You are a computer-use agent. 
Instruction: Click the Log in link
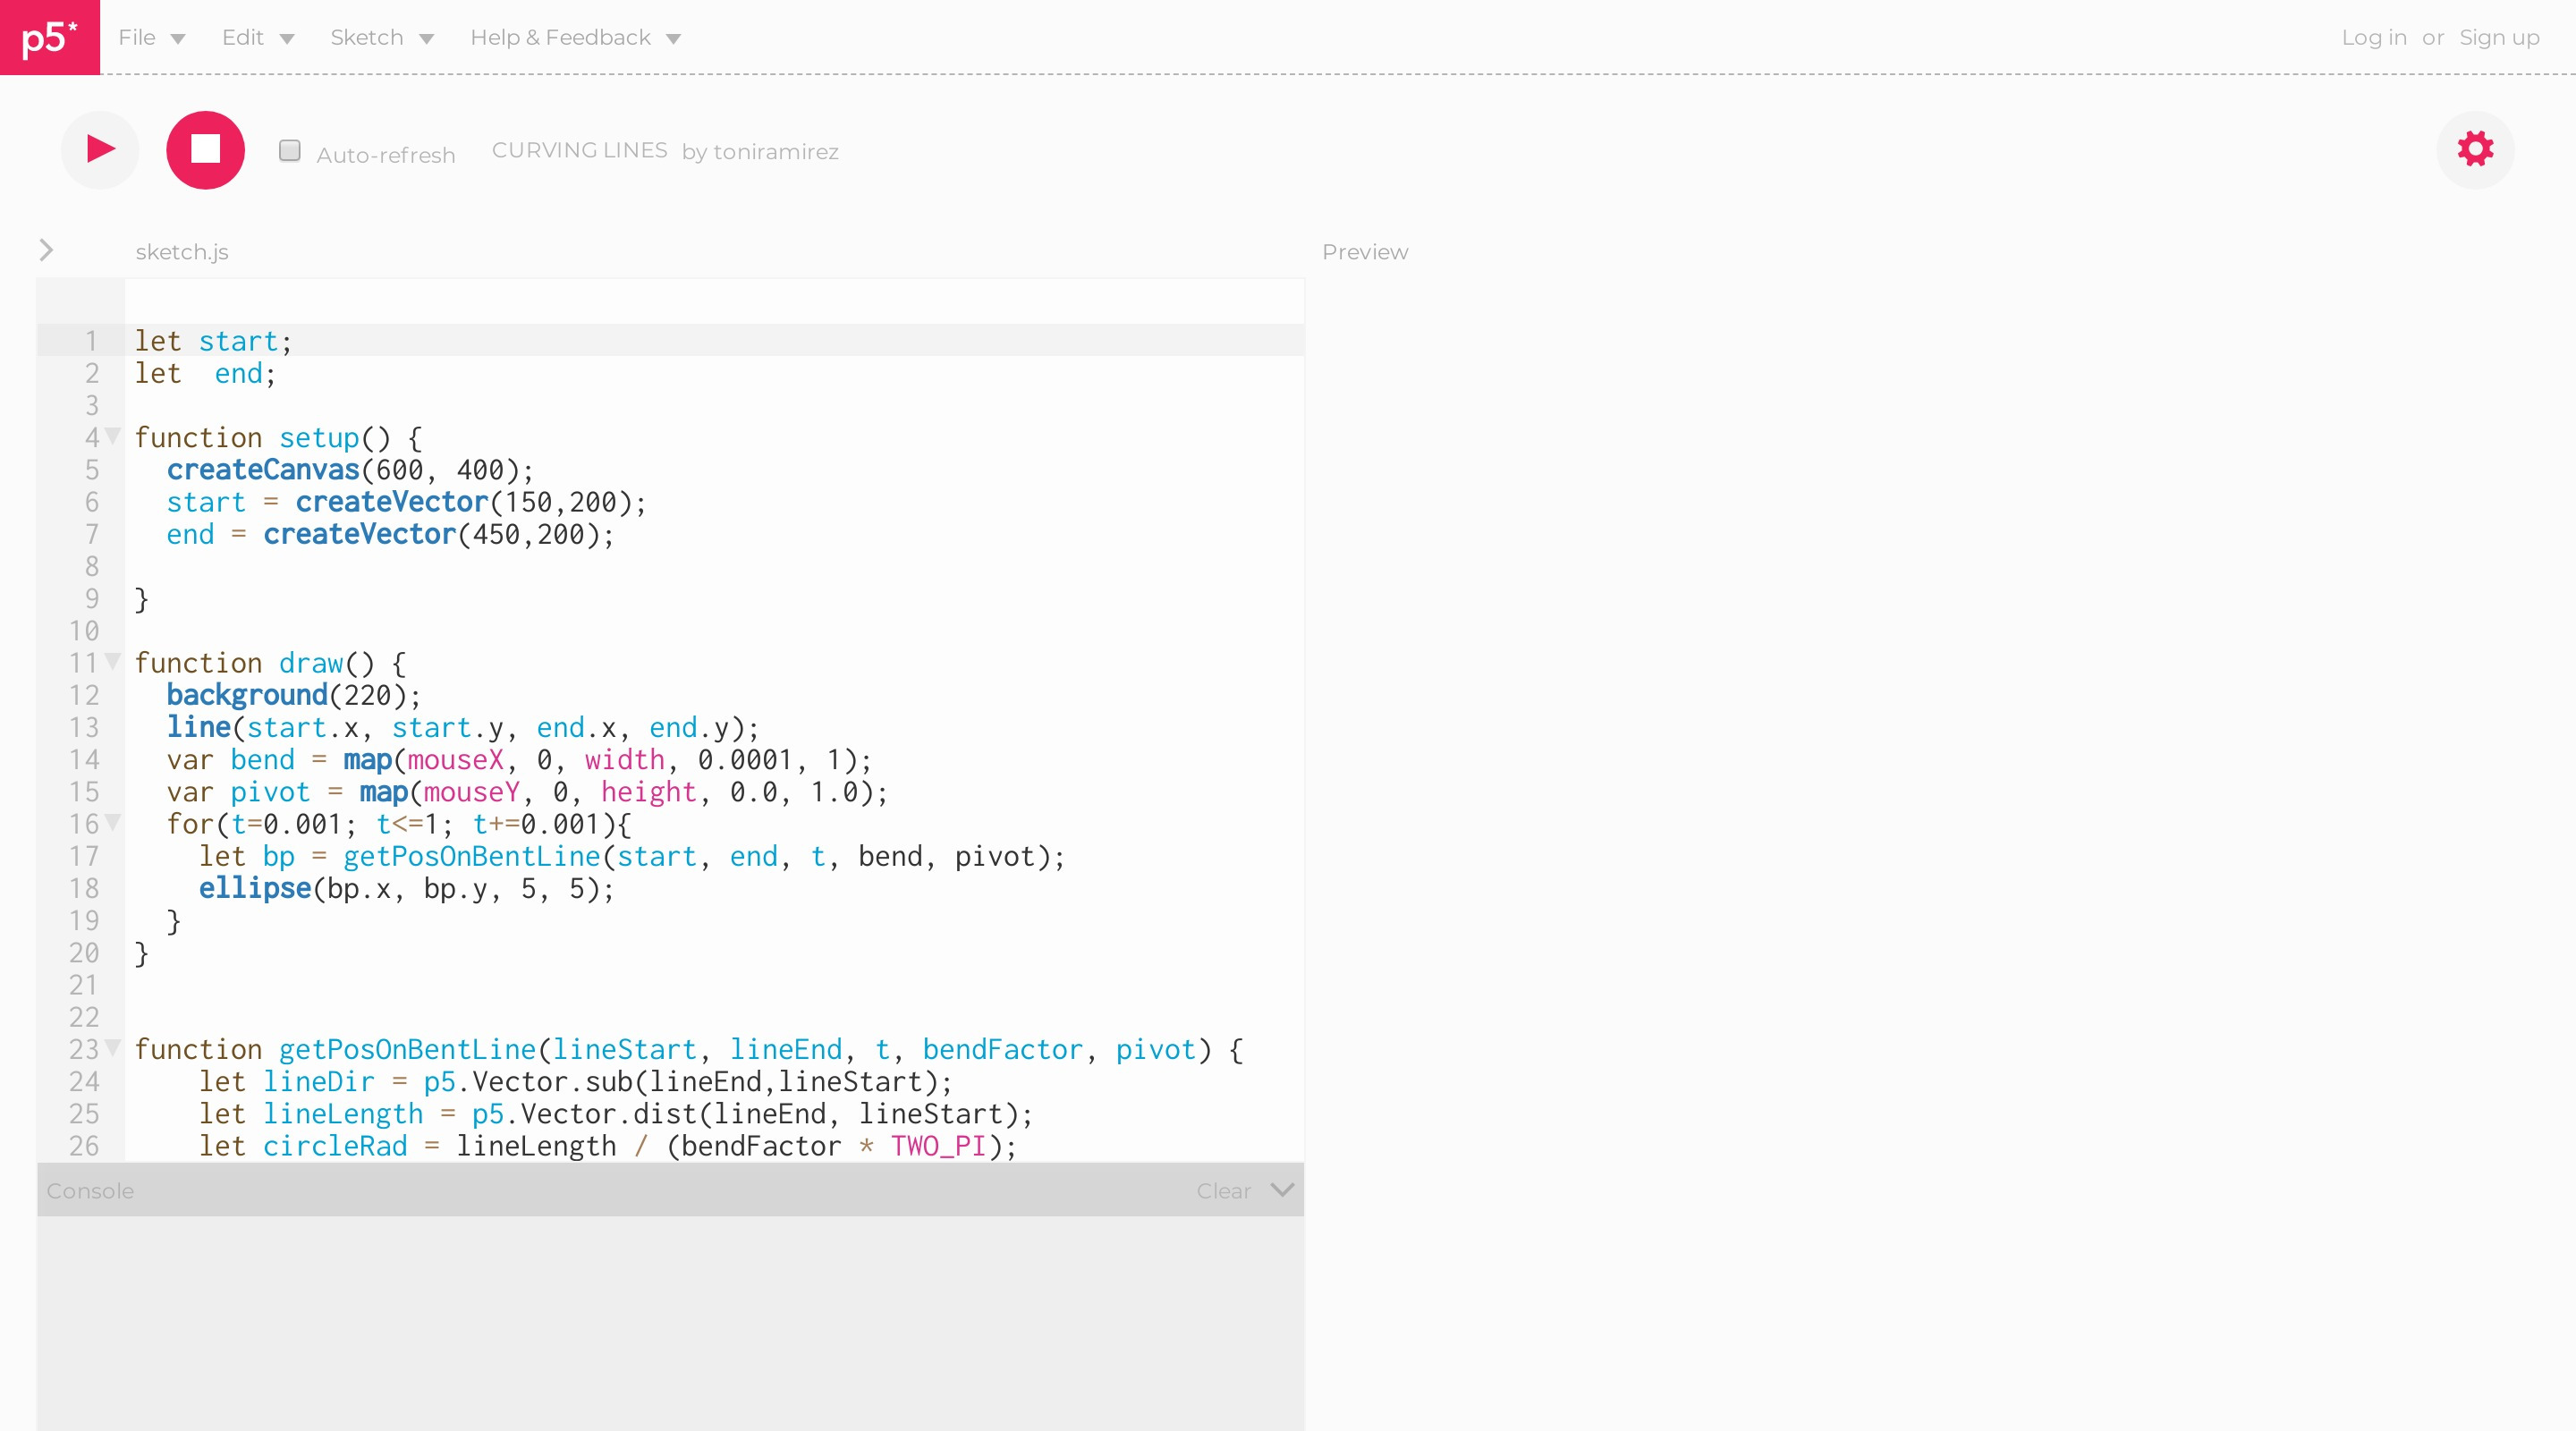tap(2373, 38)
